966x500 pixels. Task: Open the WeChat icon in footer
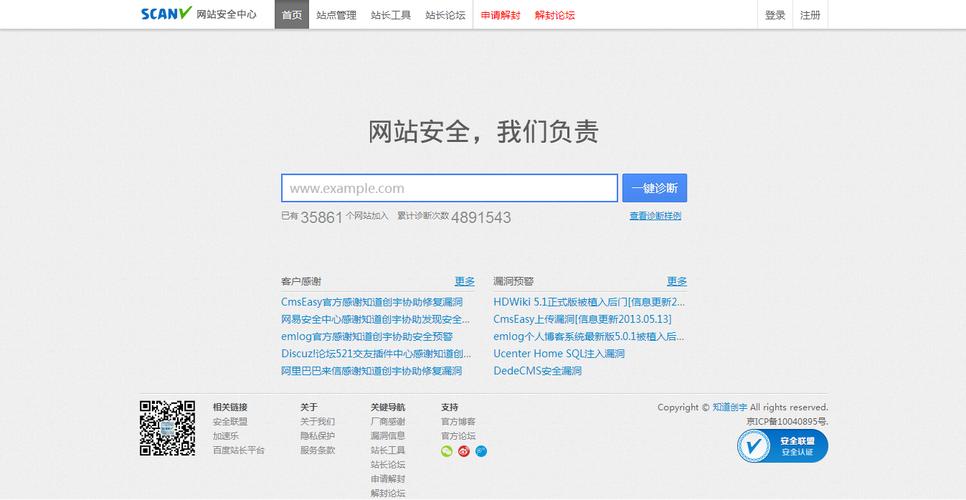pos(447,451)
